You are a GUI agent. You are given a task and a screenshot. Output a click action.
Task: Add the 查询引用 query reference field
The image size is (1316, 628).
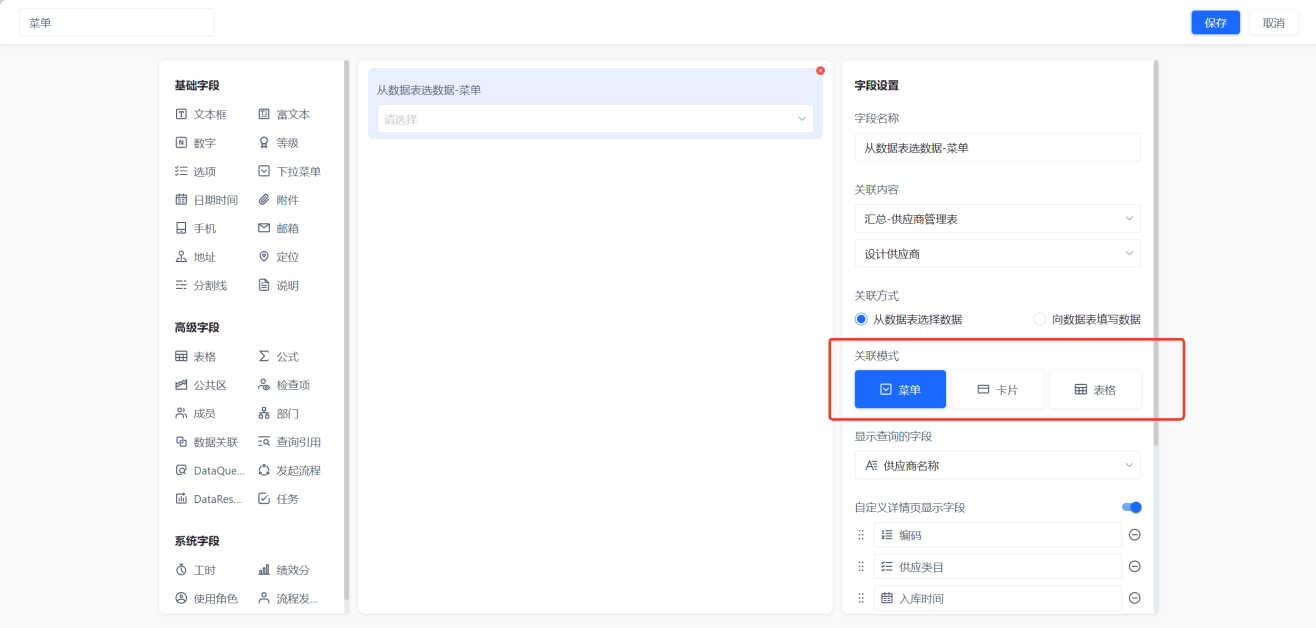(290, 442)
